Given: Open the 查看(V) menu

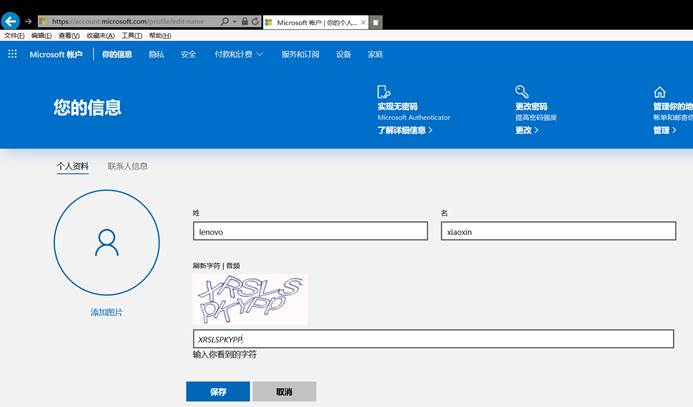Looking at the screenshot, I should (69, 36).
